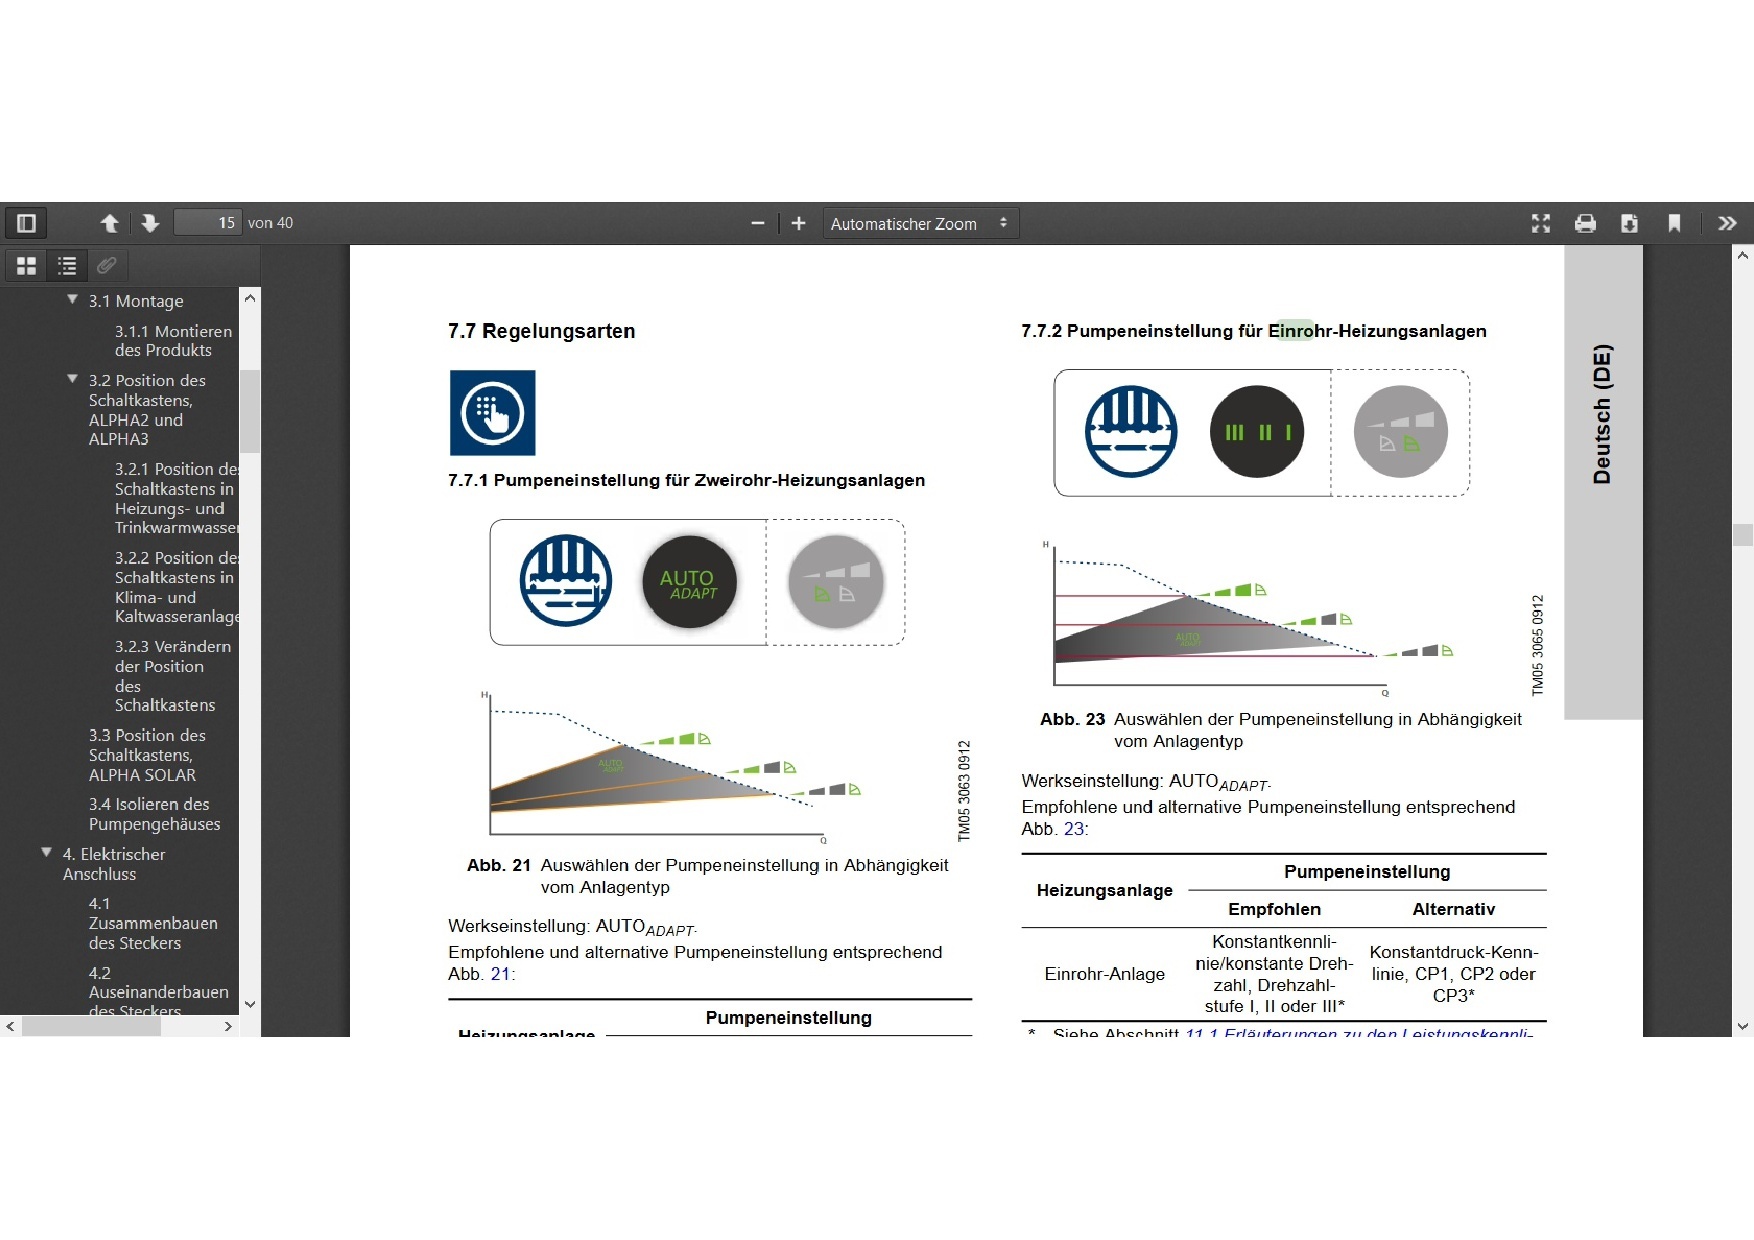This screenshot has width=1754, height=1240.
Task: Open the Automatischer Zoom dropdown
Action: [920, 223]
